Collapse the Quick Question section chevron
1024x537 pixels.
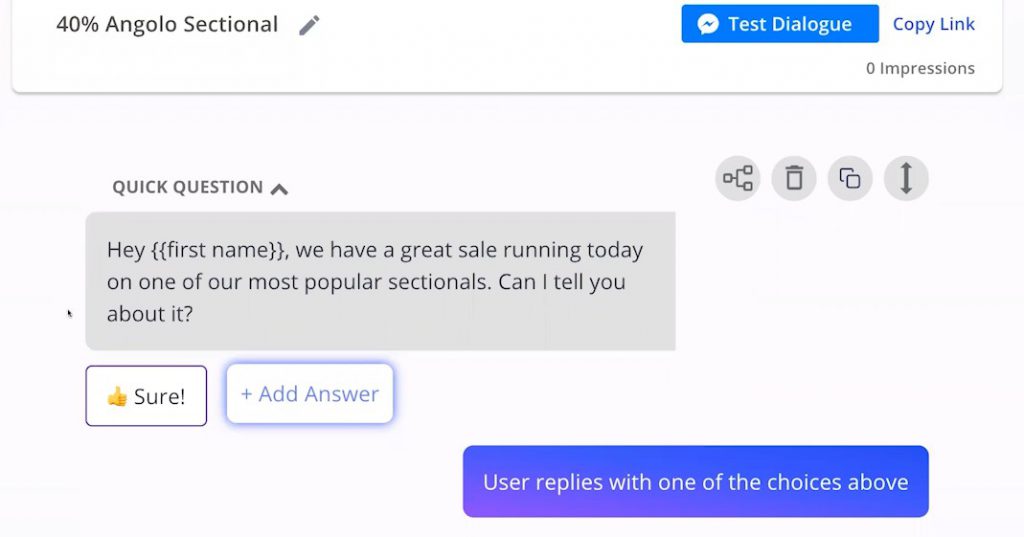tap(280, 189)
